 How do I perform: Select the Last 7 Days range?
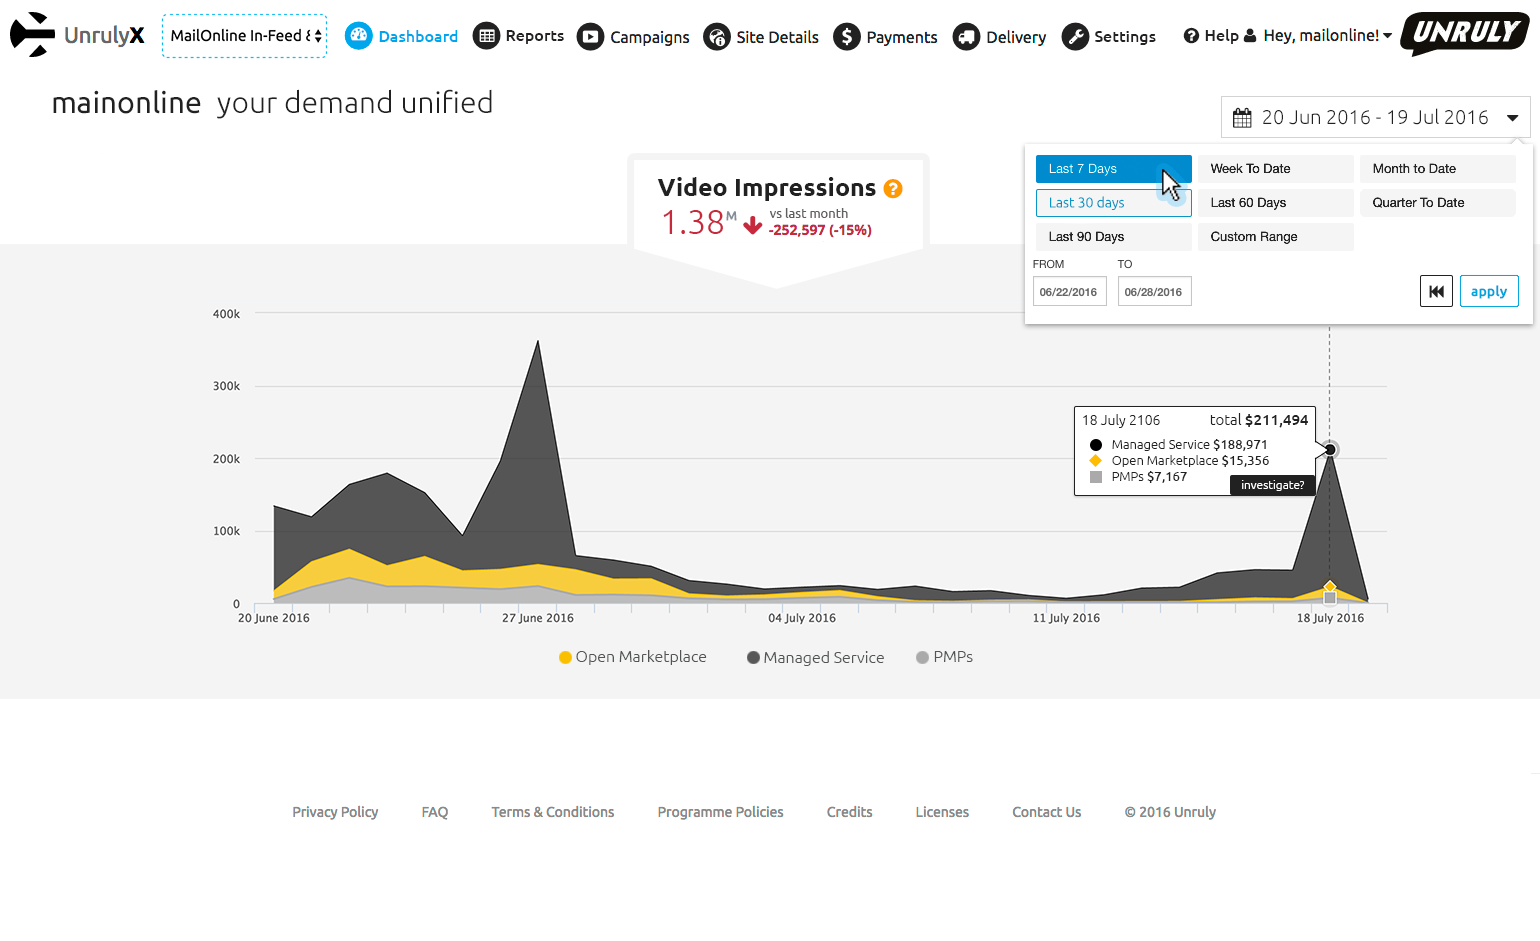coord(1113,169)
